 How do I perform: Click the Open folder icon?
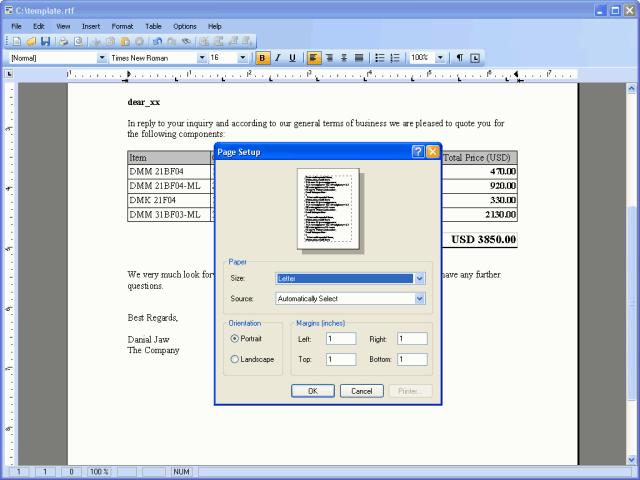pos(31,42)
